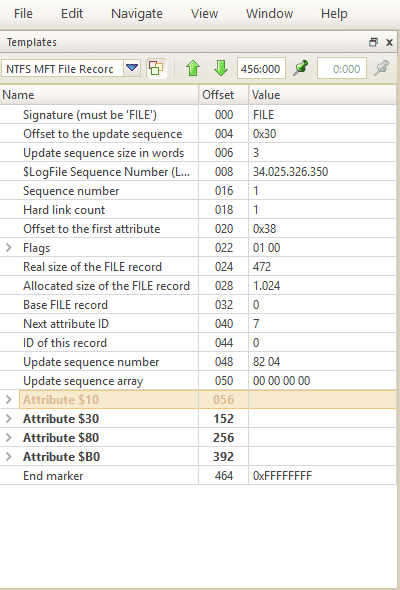Open the View menu
The image size is (400, 590).
[204, 14]
